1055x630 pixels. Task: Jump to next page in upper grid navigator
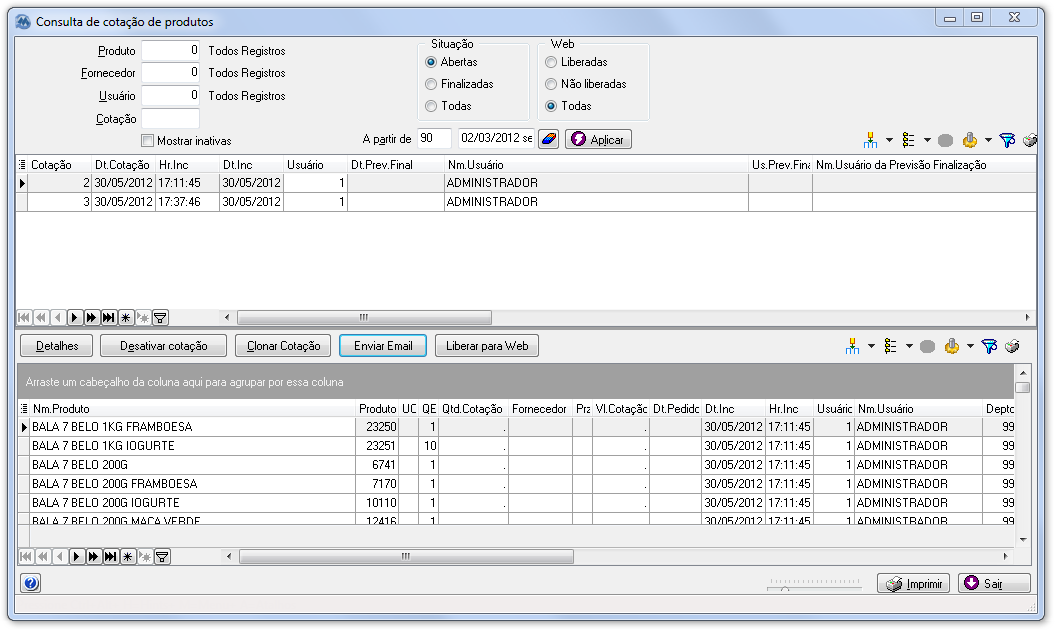[x=92, y=318]
